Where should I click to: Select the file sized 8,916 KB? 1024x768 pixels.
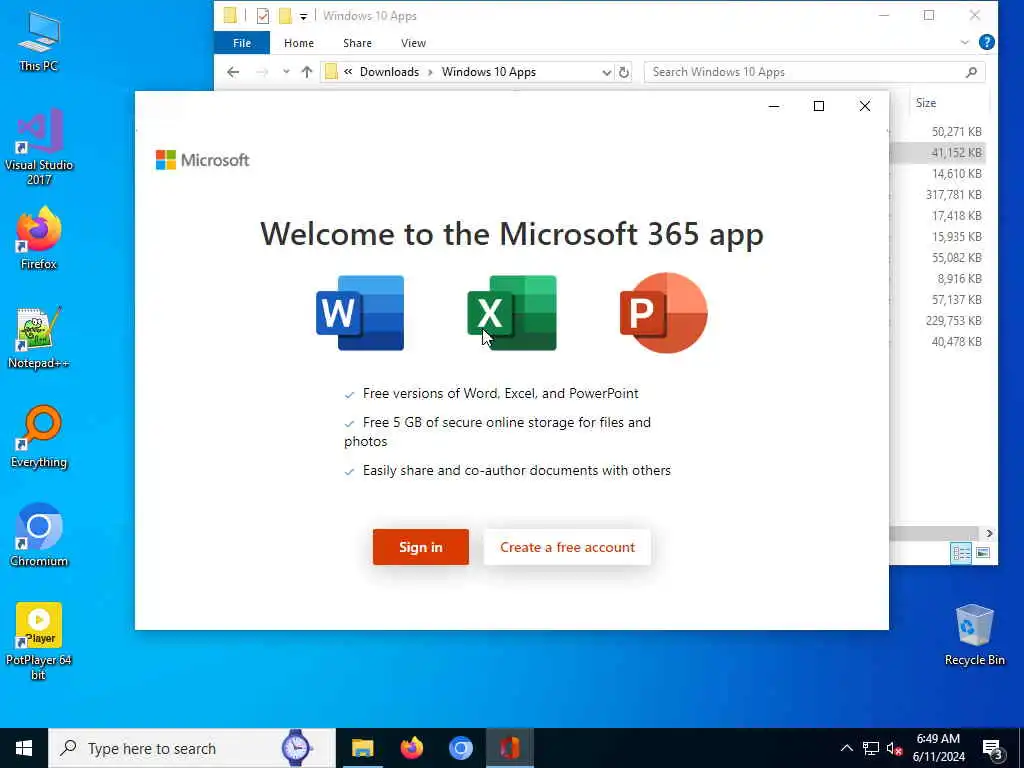coord(959,279)
